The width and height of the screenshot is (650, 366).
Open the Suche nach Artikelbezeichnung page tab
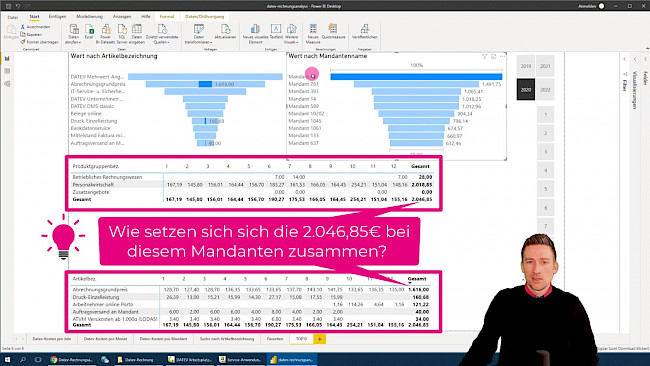point(227,339)
